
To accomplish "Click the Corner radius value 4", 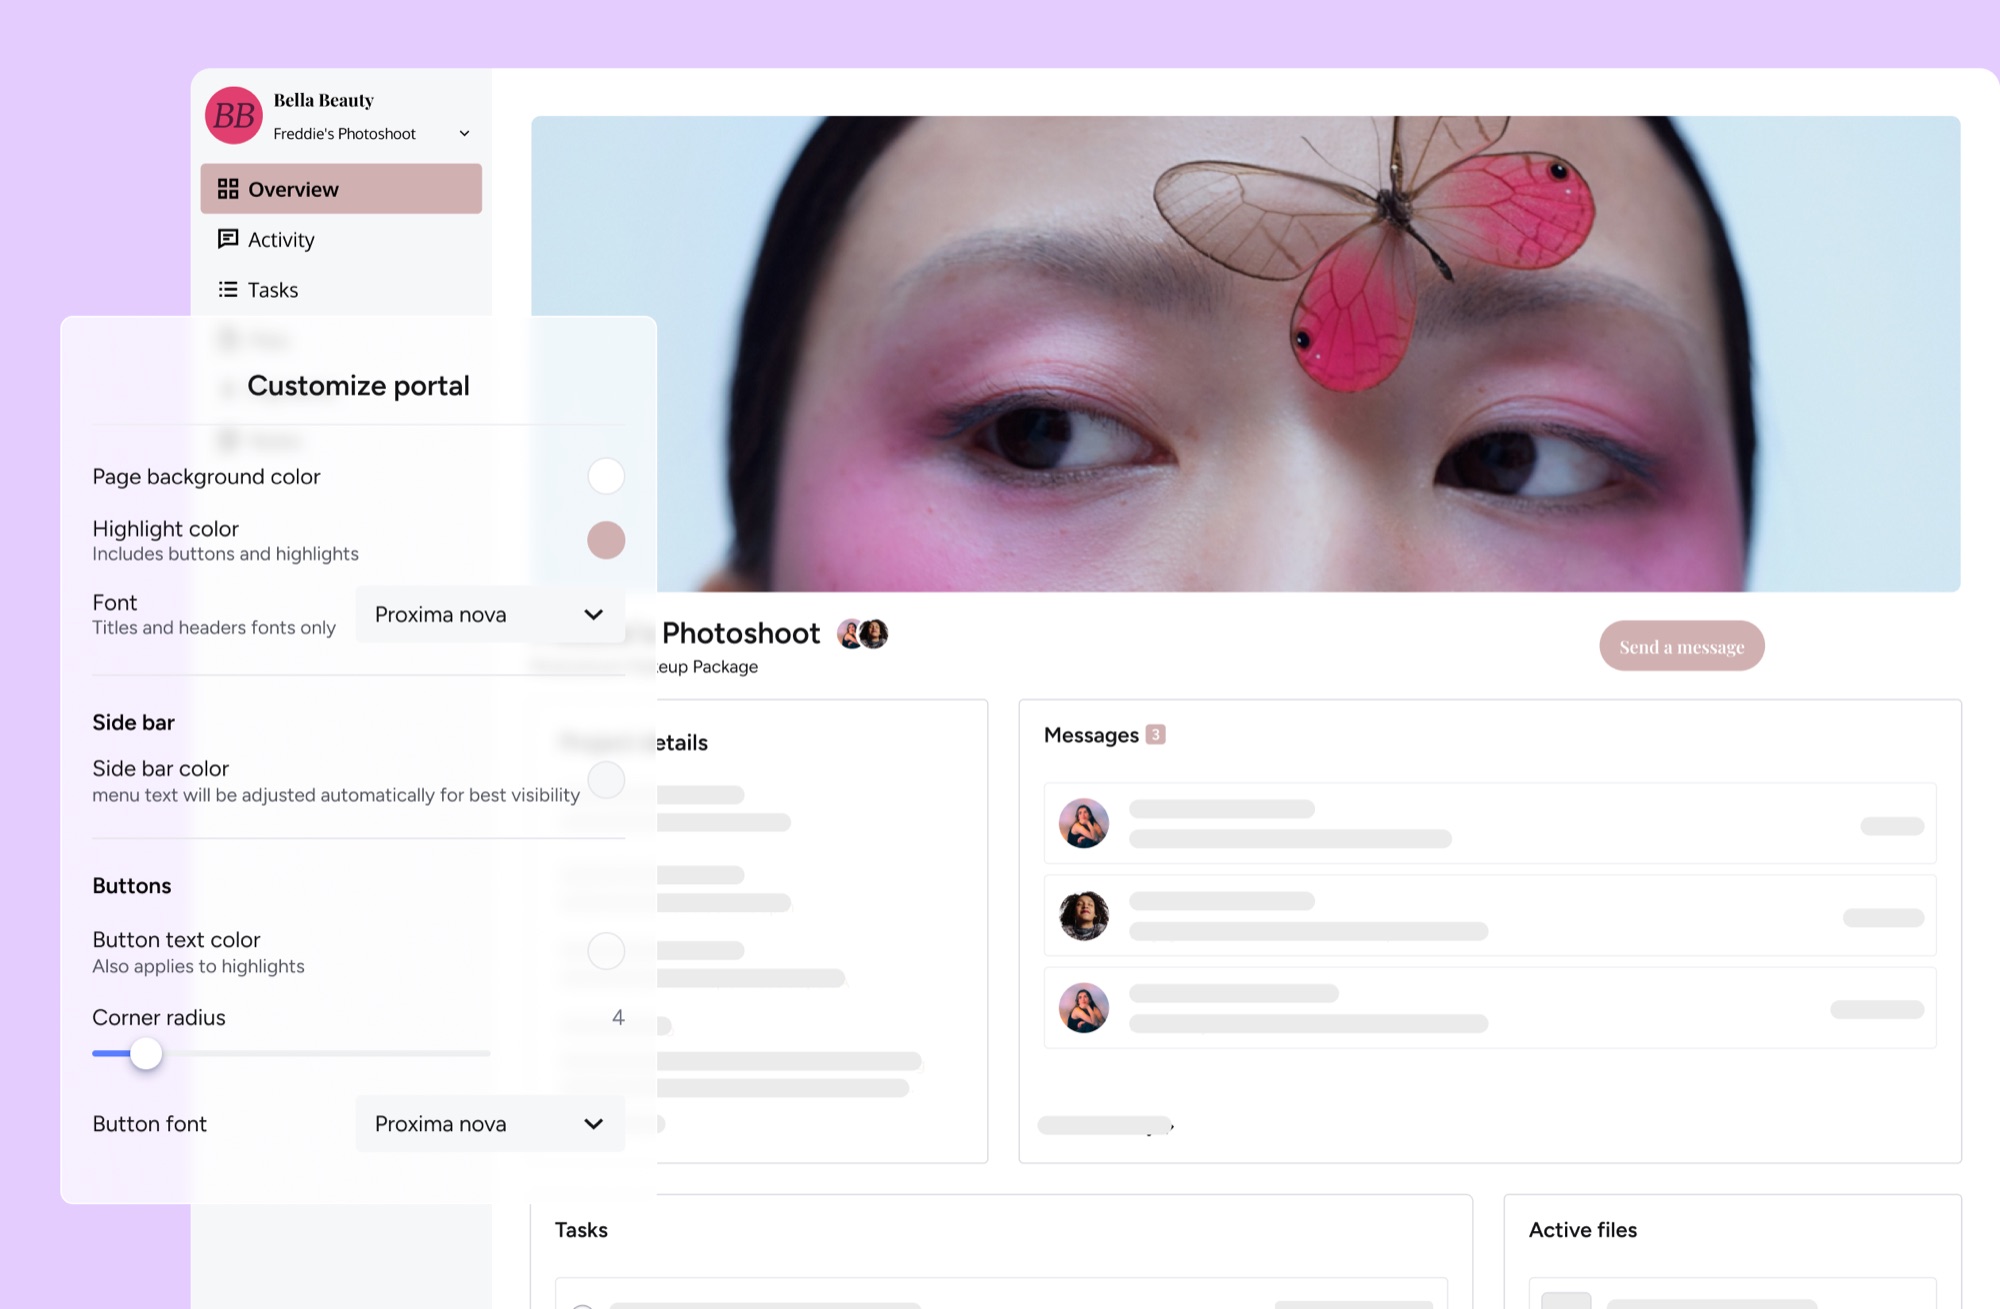I will [618, 1017].
